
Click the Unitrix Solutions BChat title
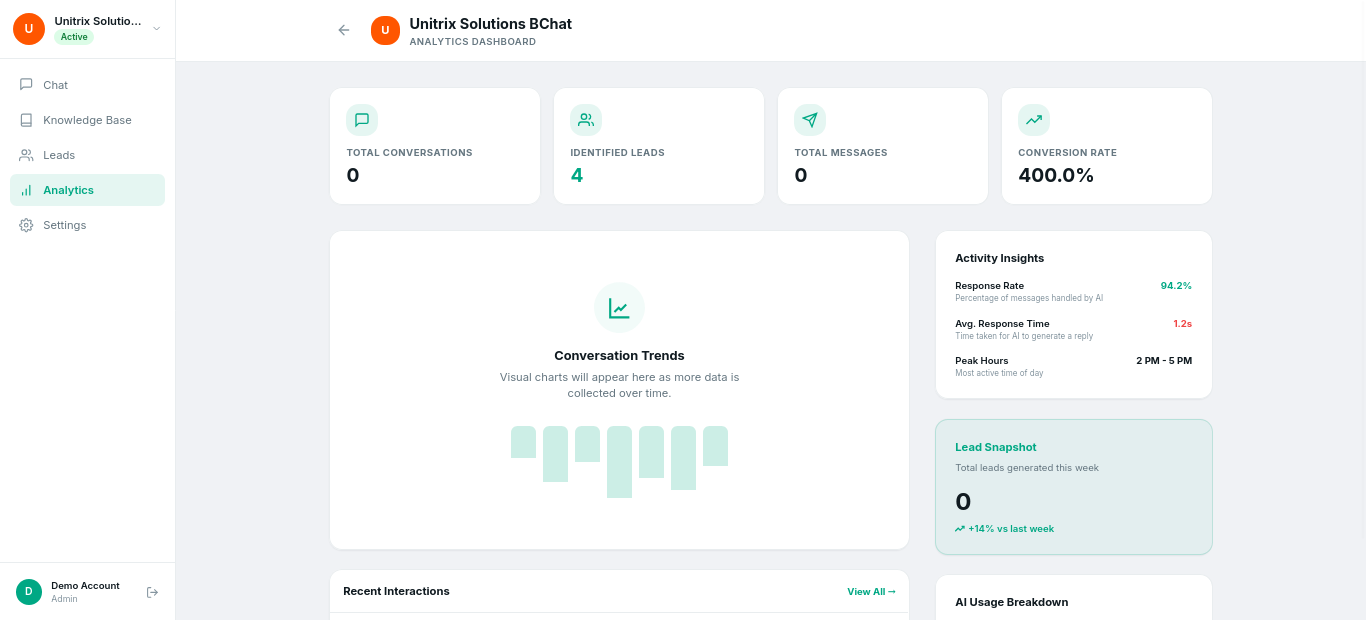click(491, 23)
